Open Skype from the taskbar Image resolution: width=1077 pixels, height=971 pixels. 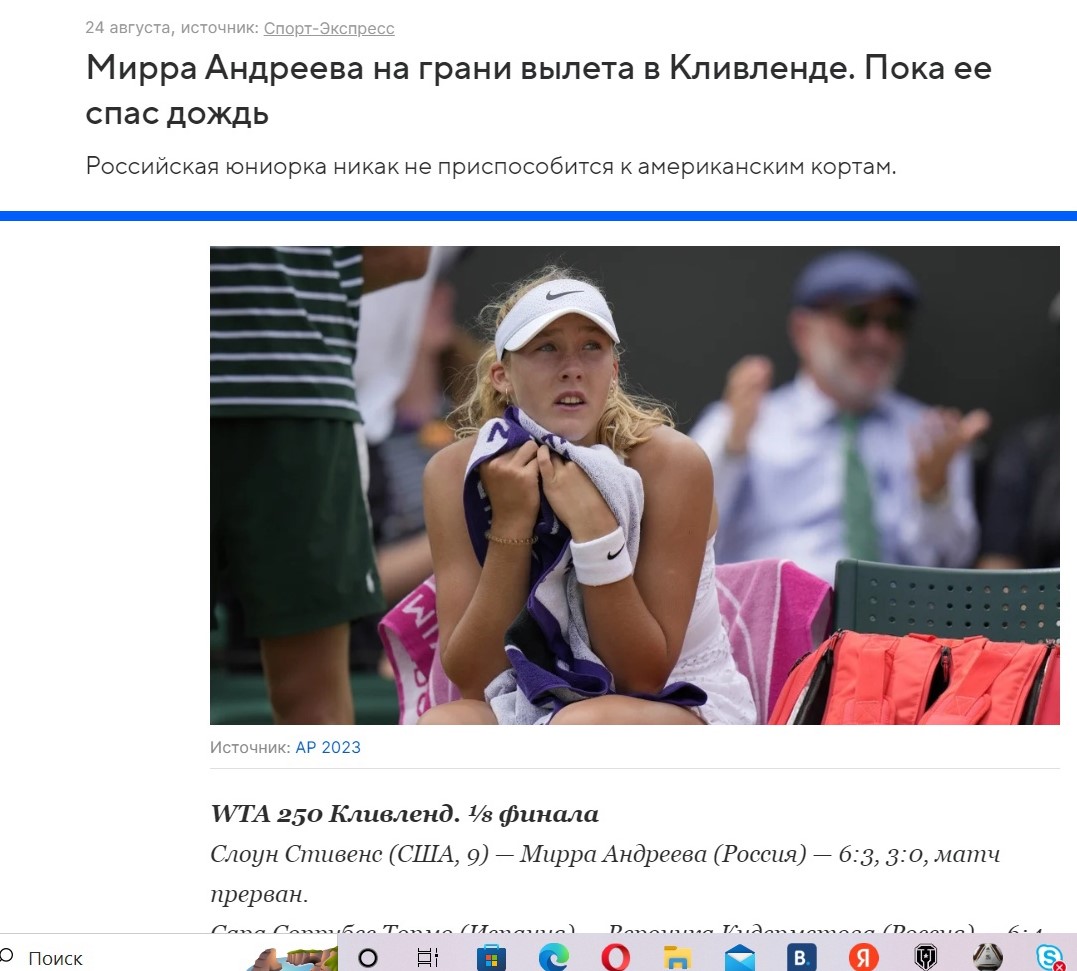(1050, 957)
